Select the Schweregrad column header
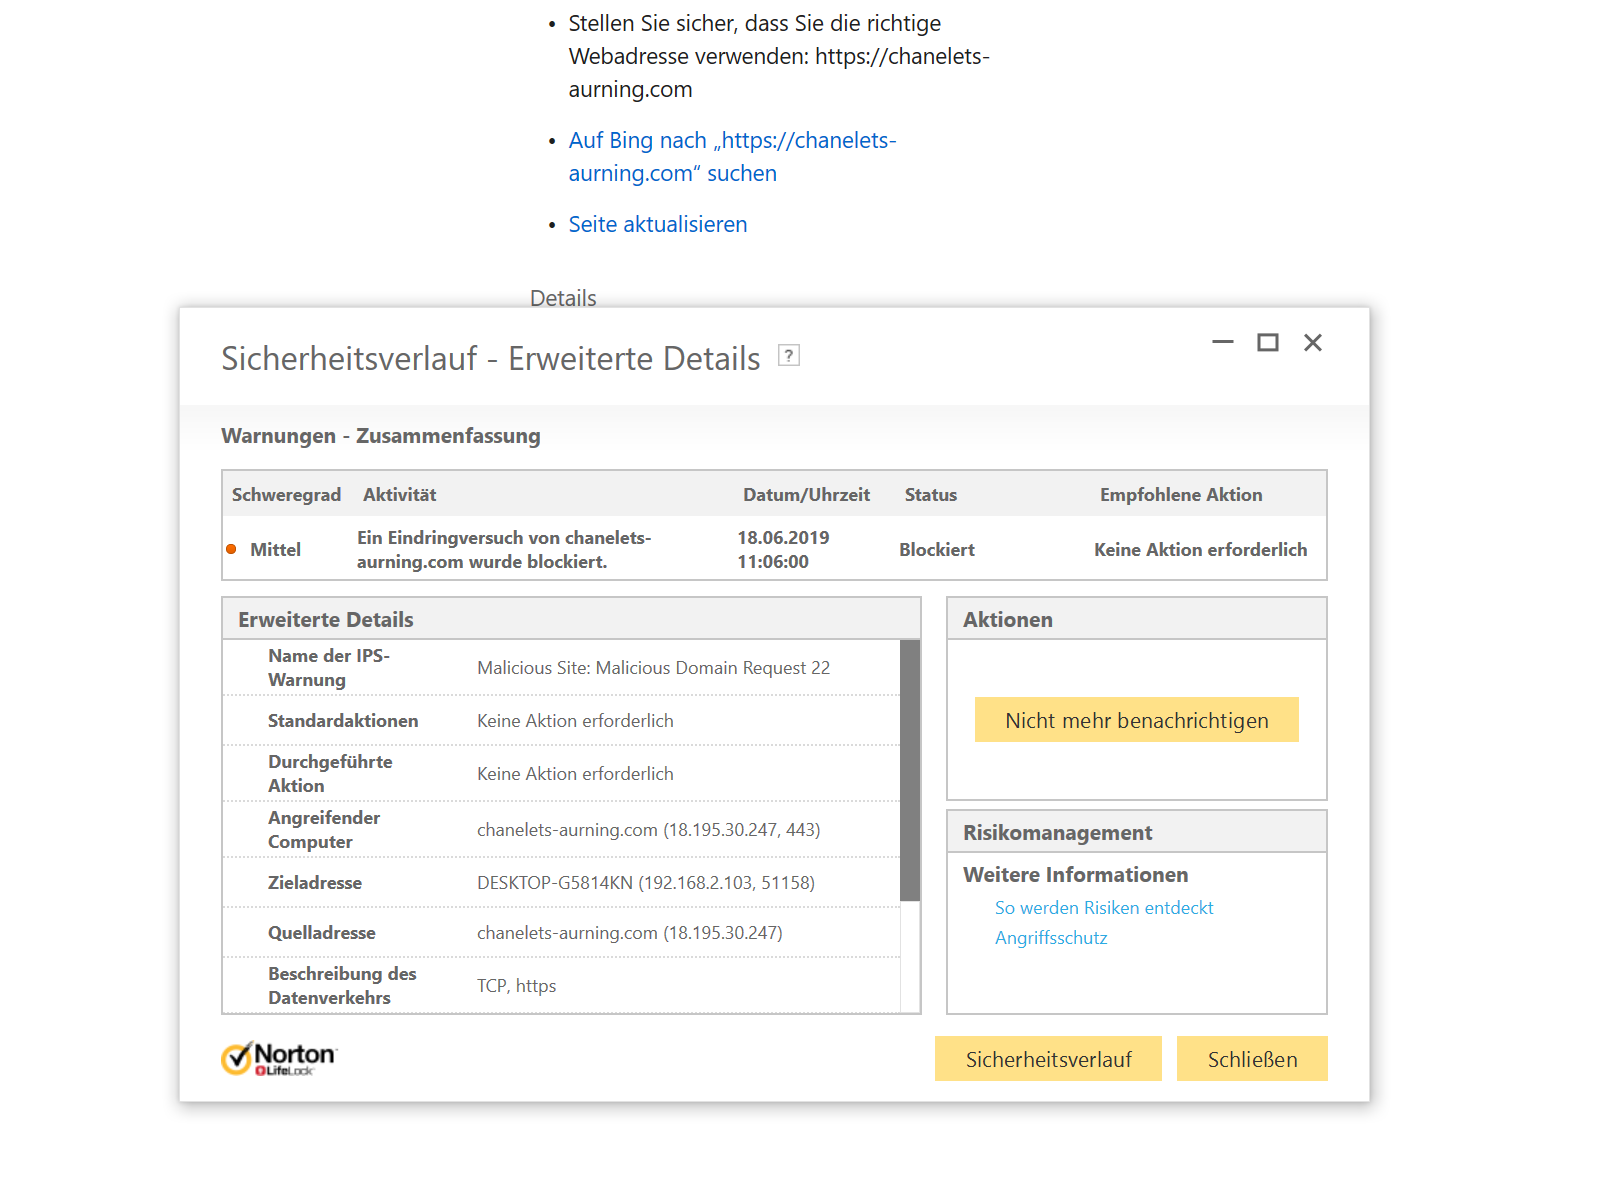 (x=286, y=495)
